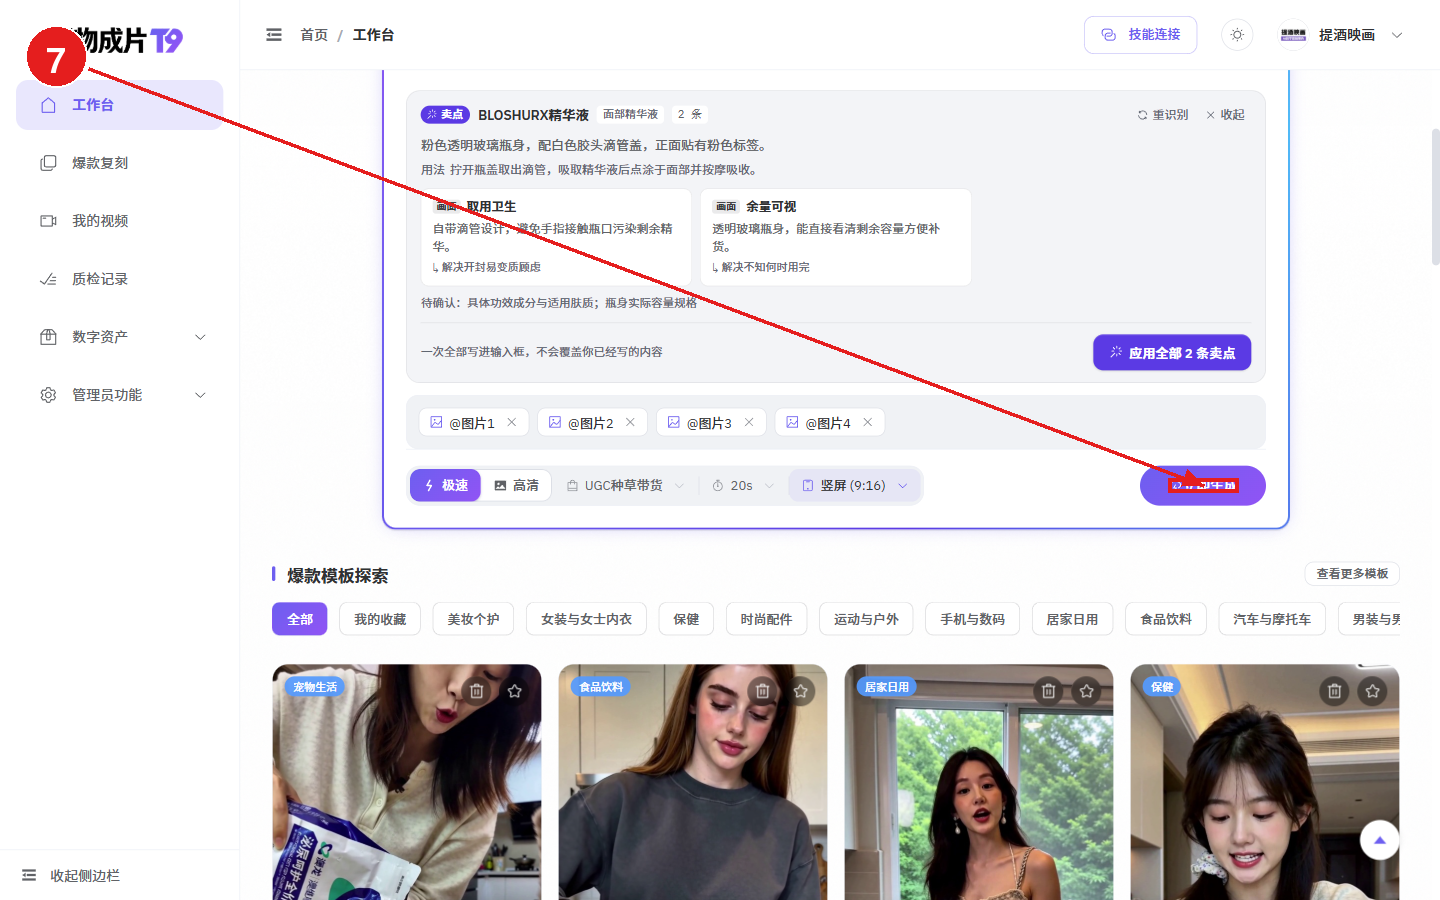Open the UGC种草带货 style dropdown
Viewport: 1440px width, 900px height.
click(x=625, y=485)
